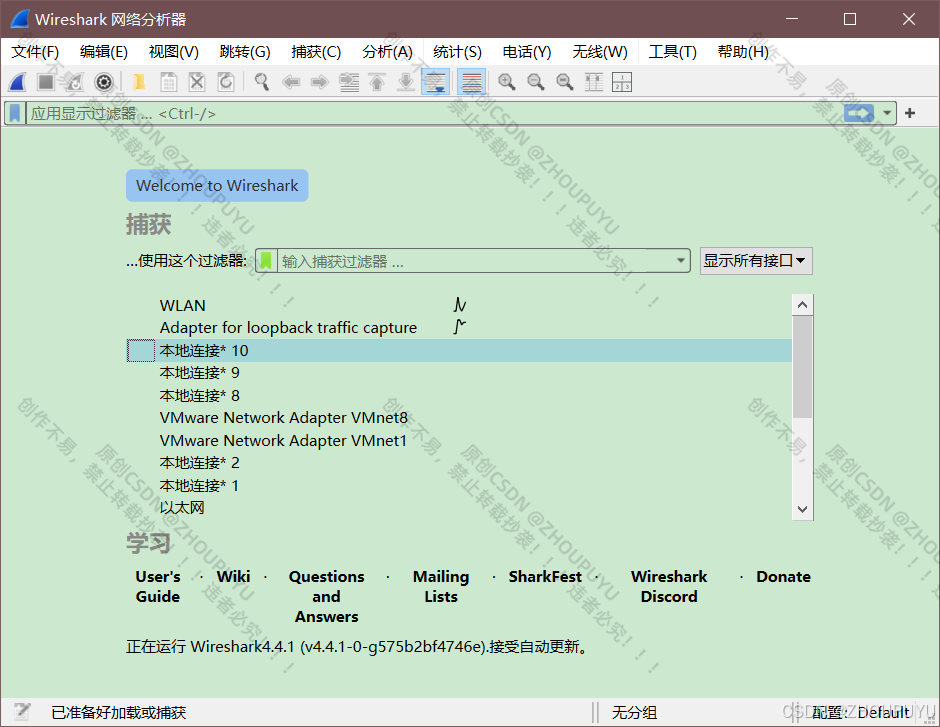Screen dimensions: 940x727
Task: Select the 以太网 interface
Action: coord(459,508)
